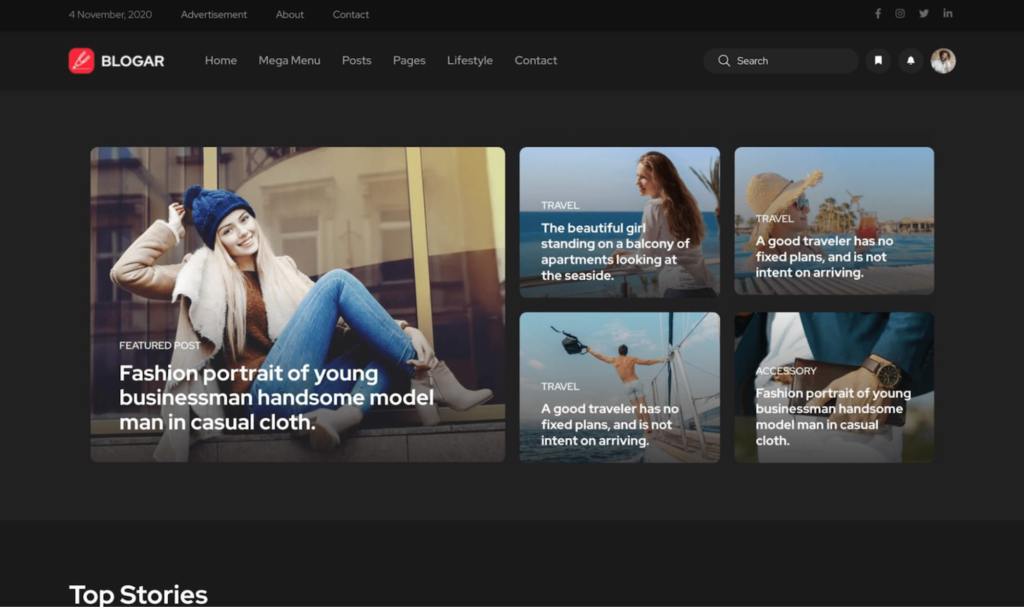
Task: Open the Posts navigation dropdown
Action: [356, 60]
